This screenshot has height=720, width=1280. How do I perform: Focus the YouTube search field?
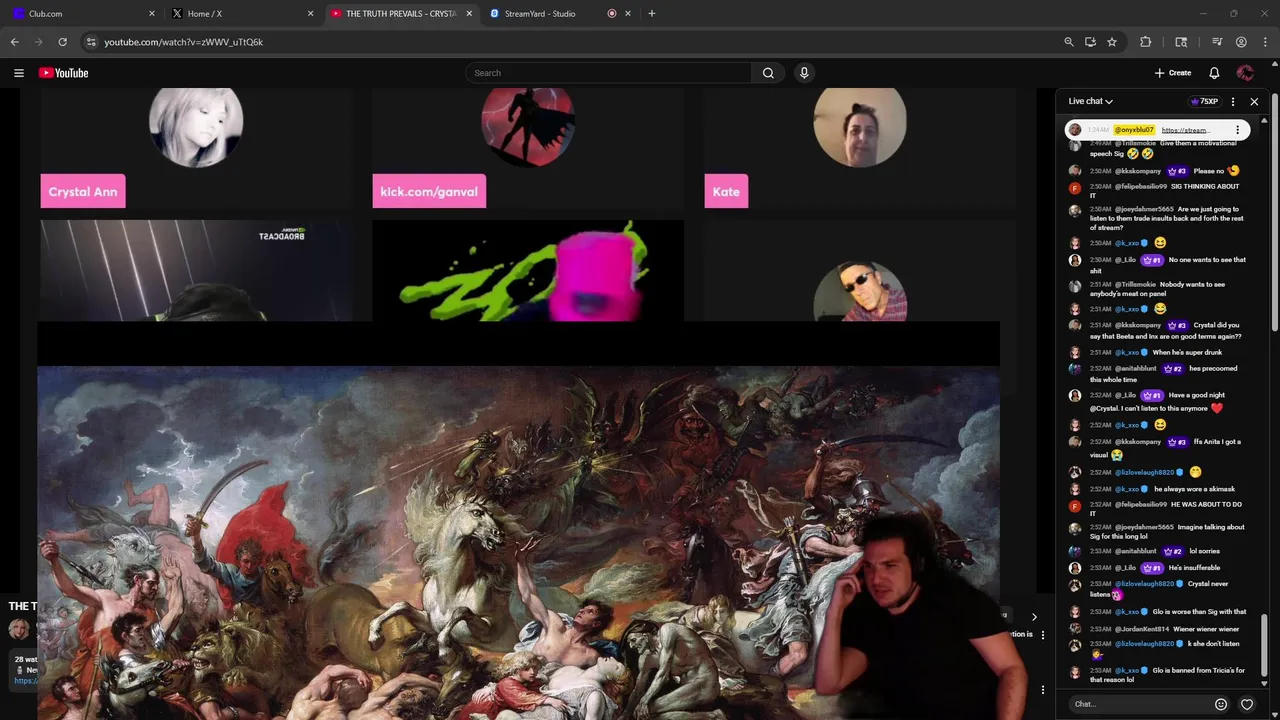pos(608,73)
